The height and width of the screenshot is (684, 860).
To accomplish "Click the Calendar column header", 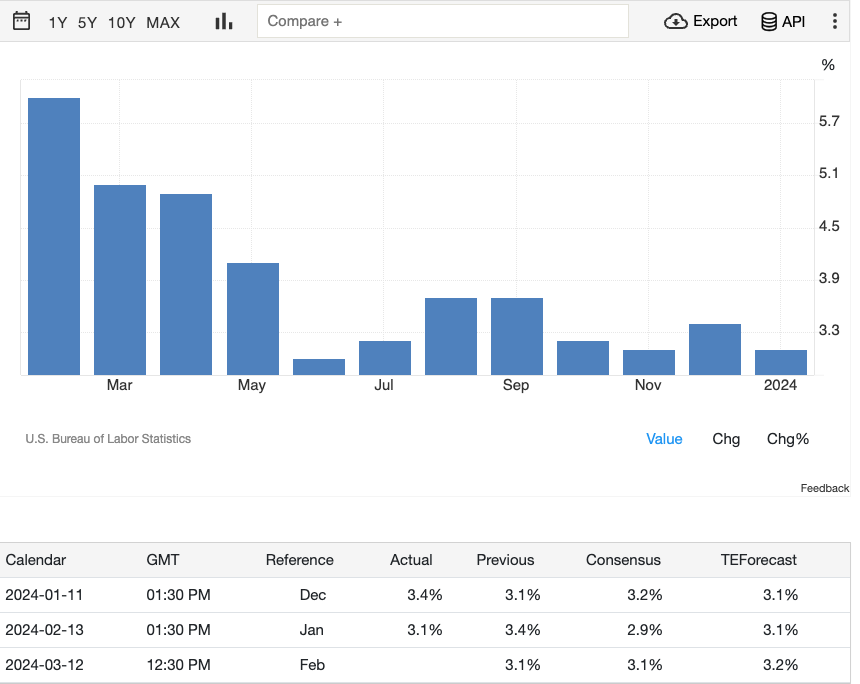I will pos(36,559).
